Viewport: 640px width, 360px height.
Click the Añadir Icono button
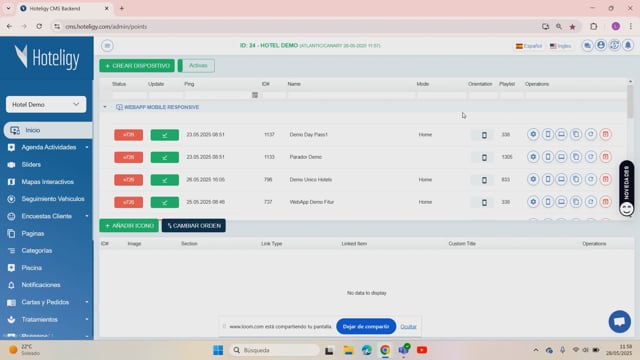click(129, 226)
